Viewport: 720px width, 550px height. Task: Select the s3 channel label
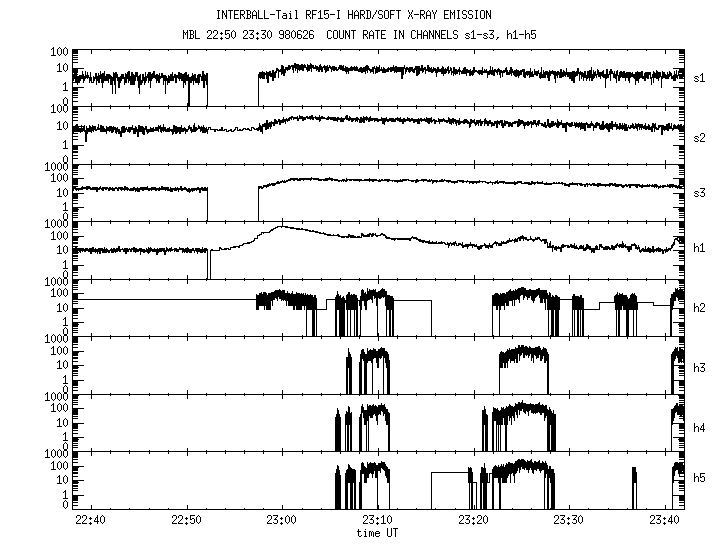click(x=700, y=192)
